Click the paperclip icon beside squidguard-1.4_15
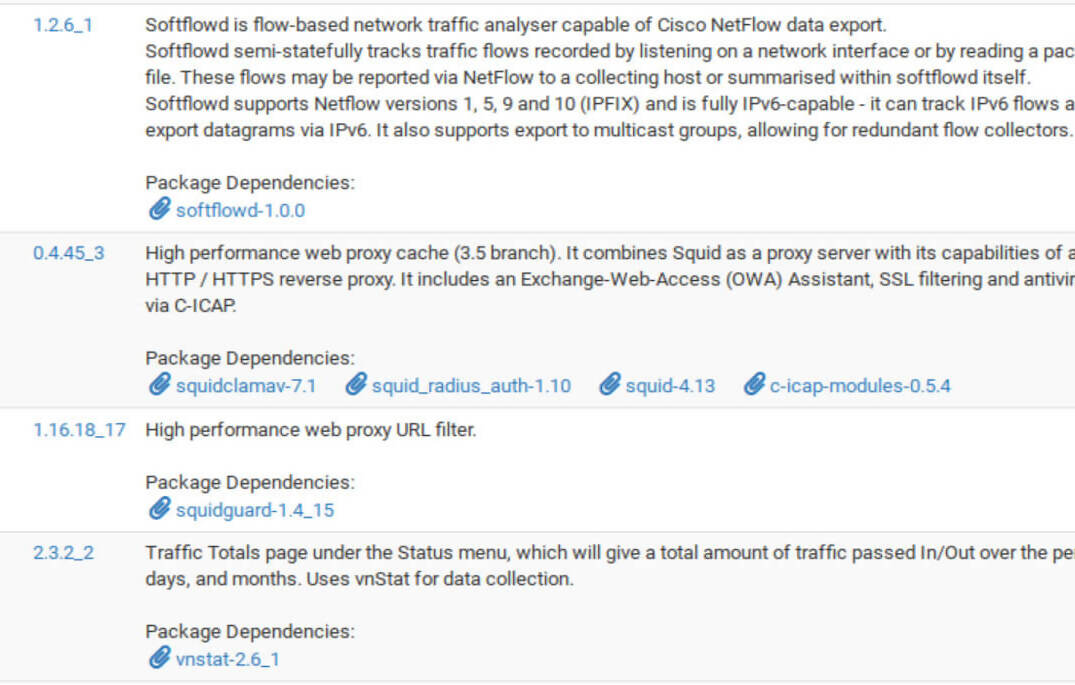 point(159,509)
